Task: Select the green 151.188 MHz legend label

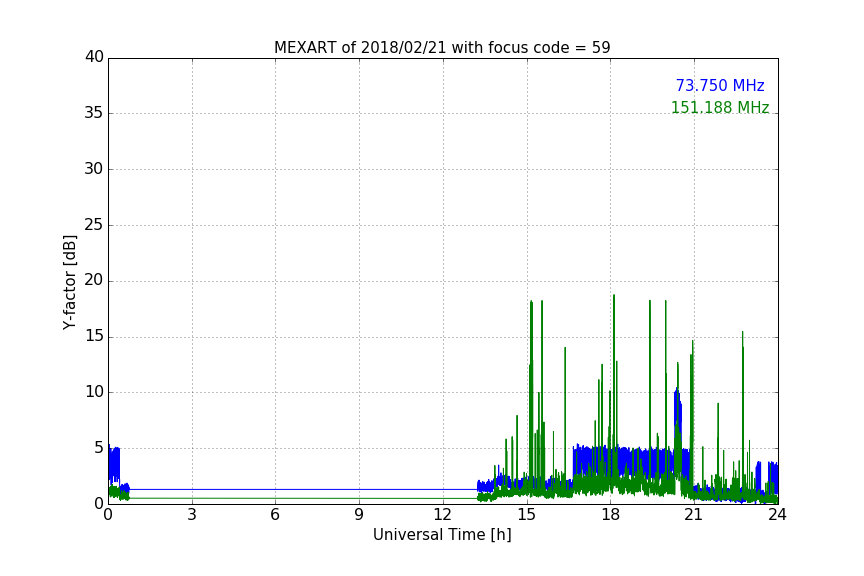Action: click(720, 107)
